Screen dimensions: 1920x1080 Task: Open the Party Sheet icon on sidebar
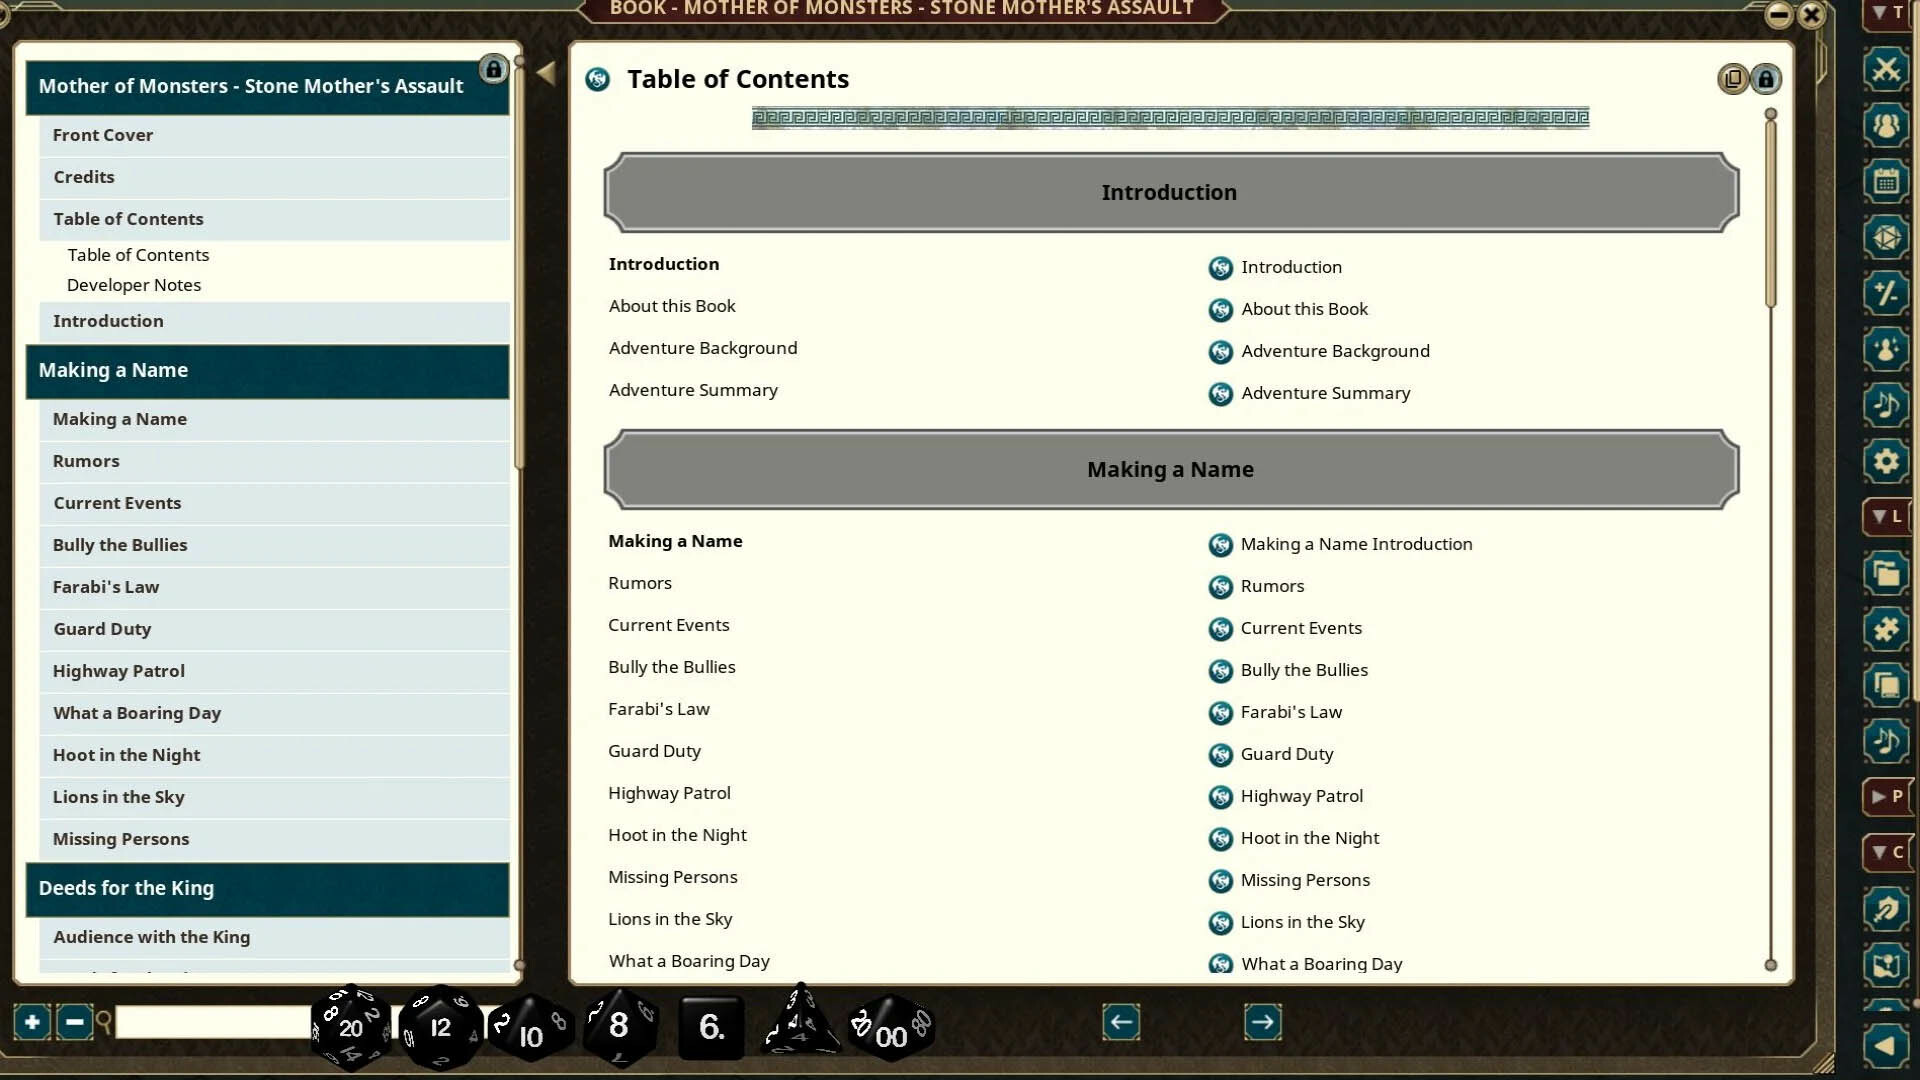tap(1884, 126)
